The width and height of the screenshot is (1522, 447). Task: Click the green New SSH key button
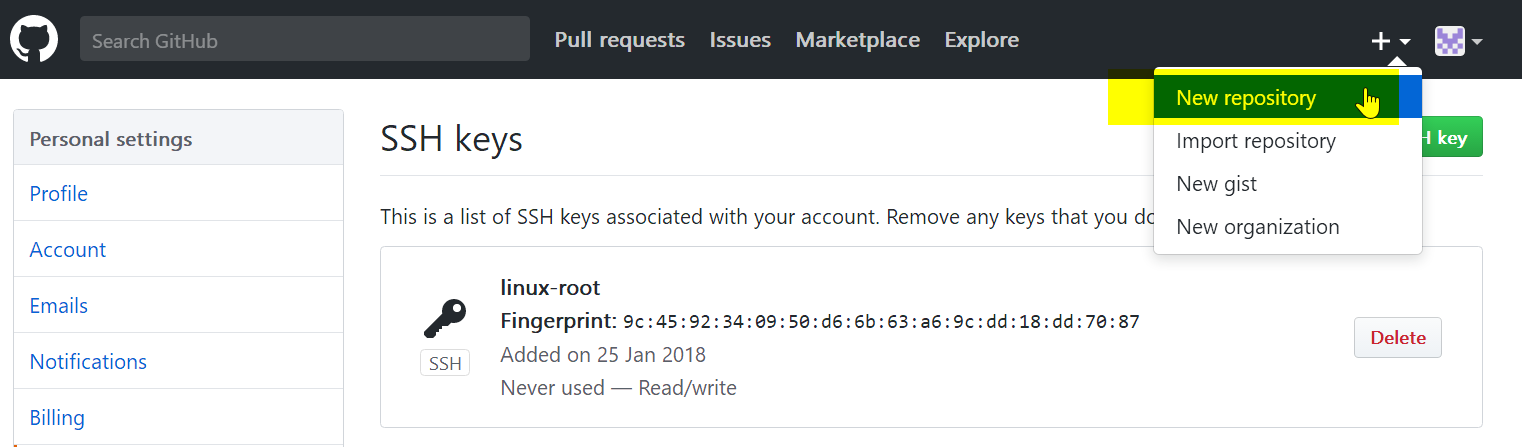[x=1452, y=137]
